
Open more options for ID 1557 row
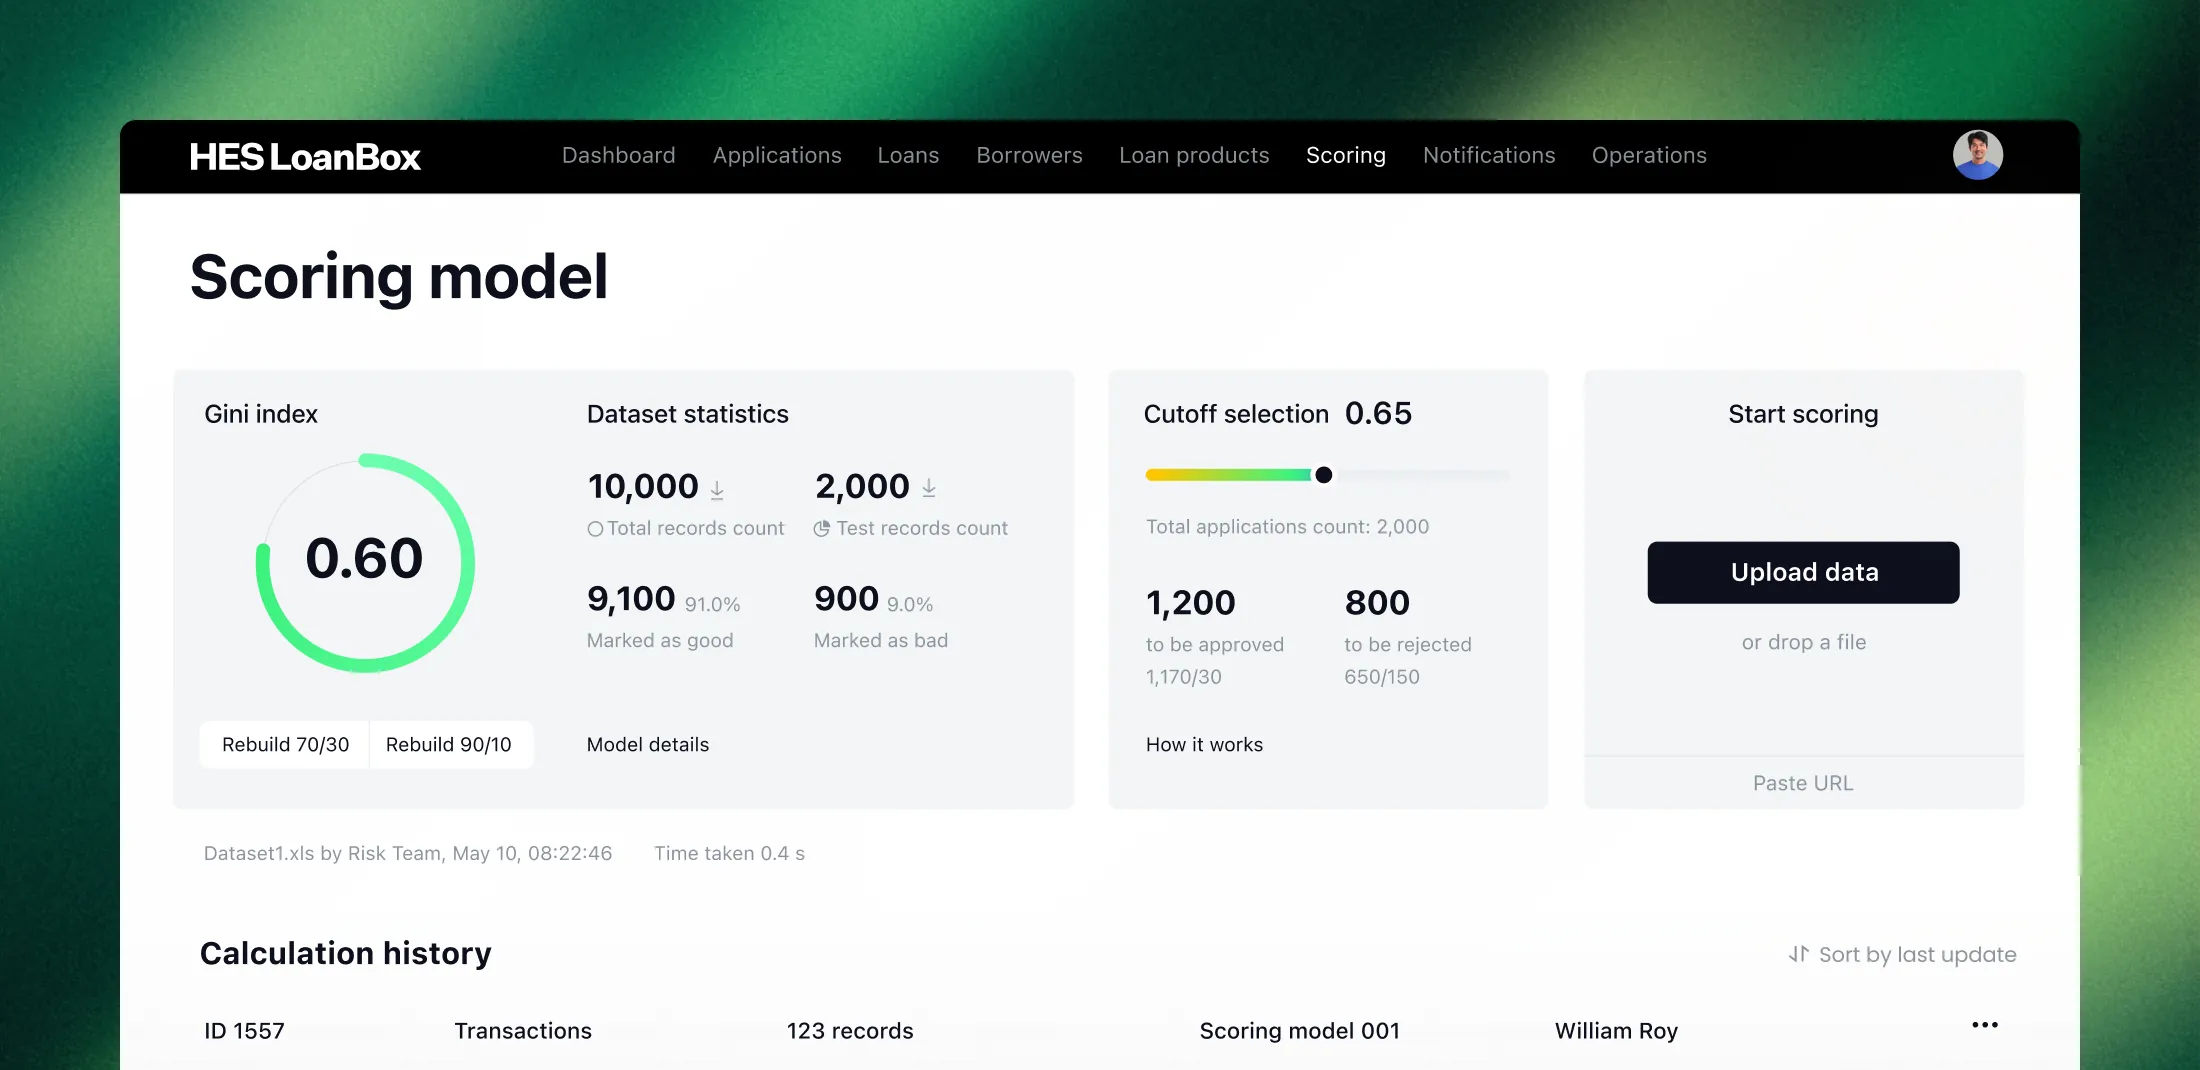(1985, 1025)
